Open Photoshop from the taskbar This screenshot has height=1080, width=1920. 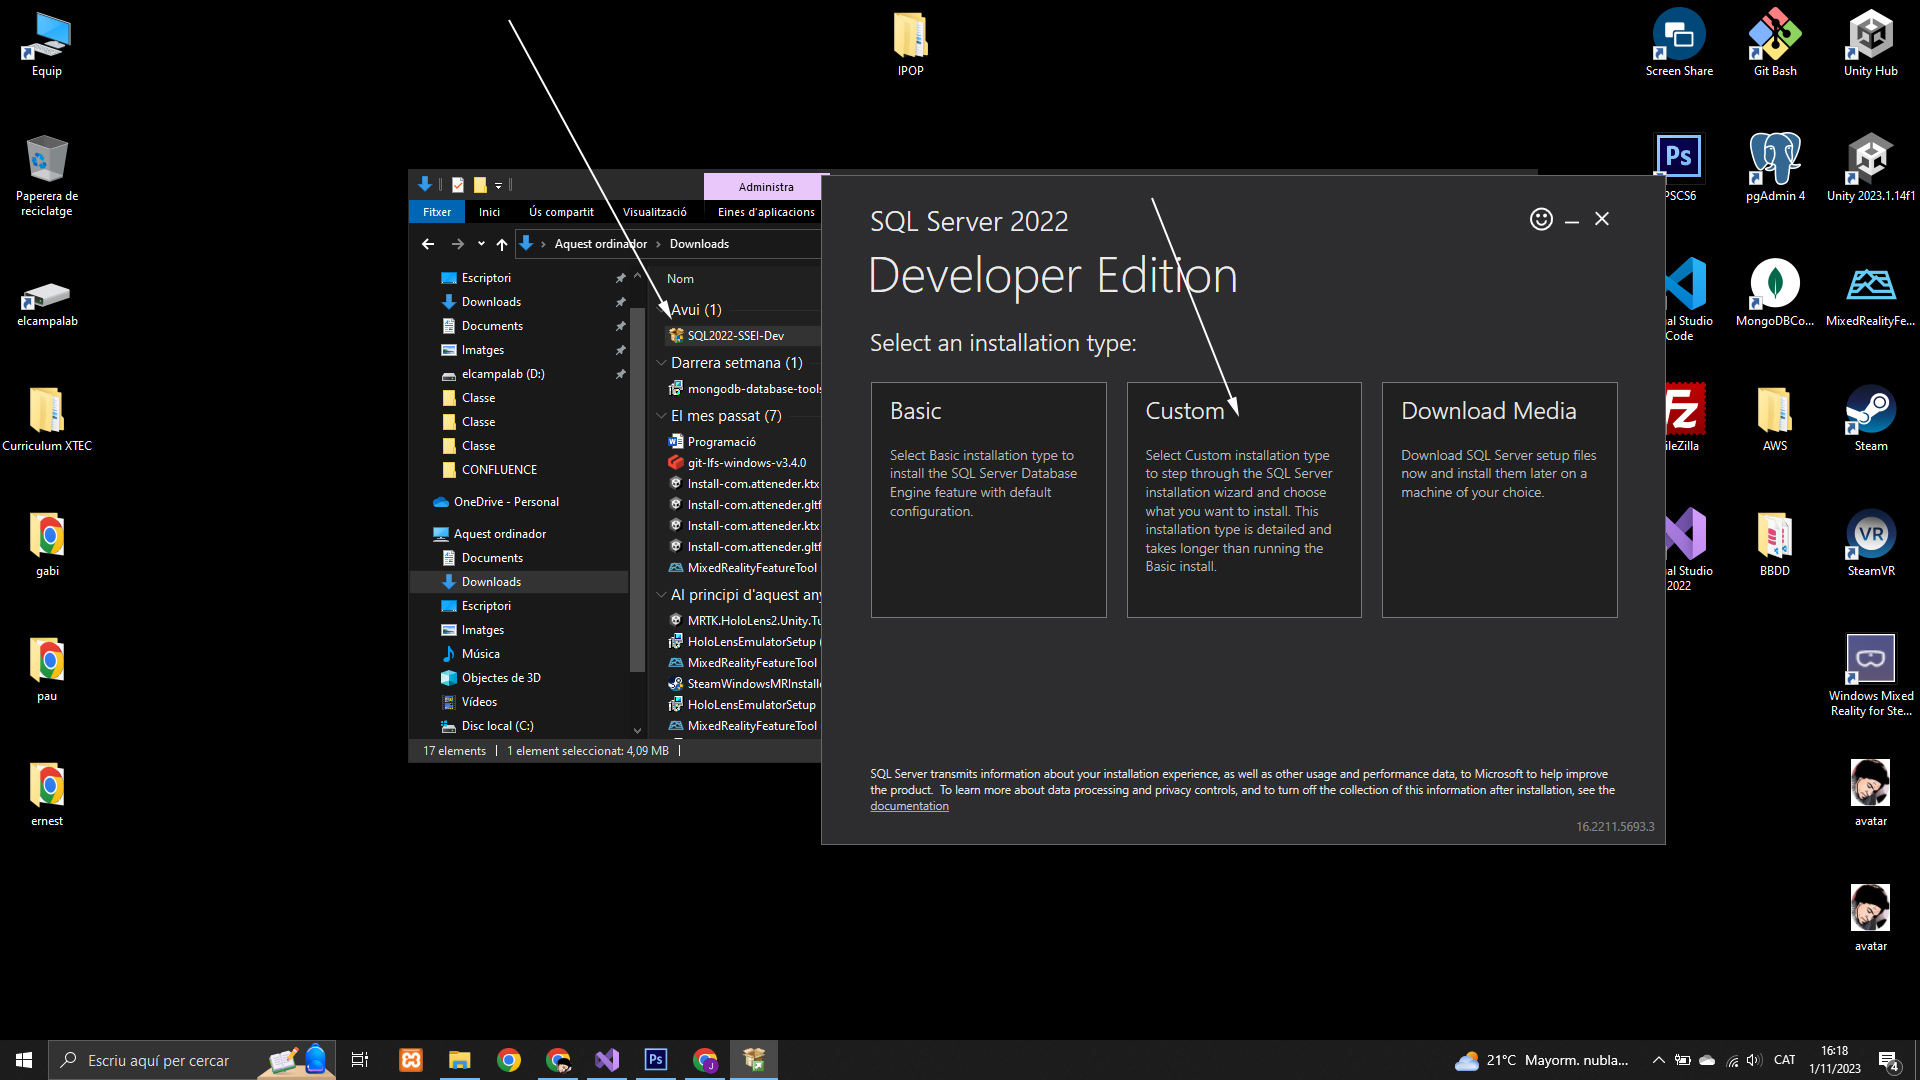(656, 1060)
